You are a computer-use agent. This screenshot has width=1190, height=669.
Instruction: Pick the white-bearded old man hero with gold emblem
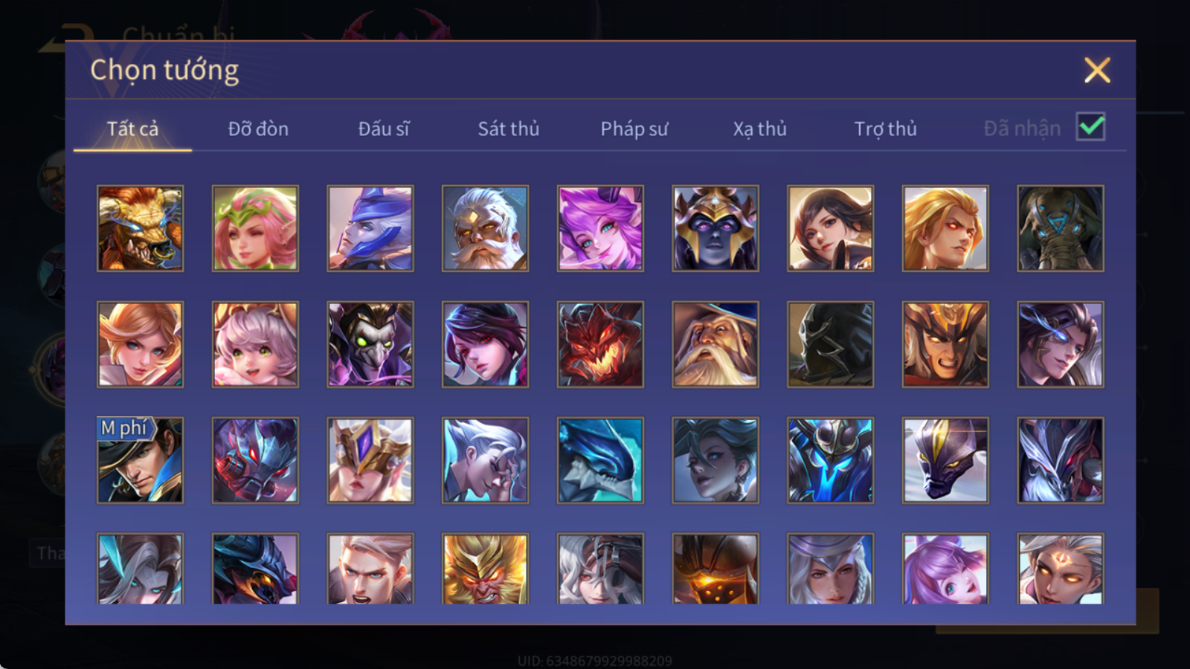click(x=485, y=228)
